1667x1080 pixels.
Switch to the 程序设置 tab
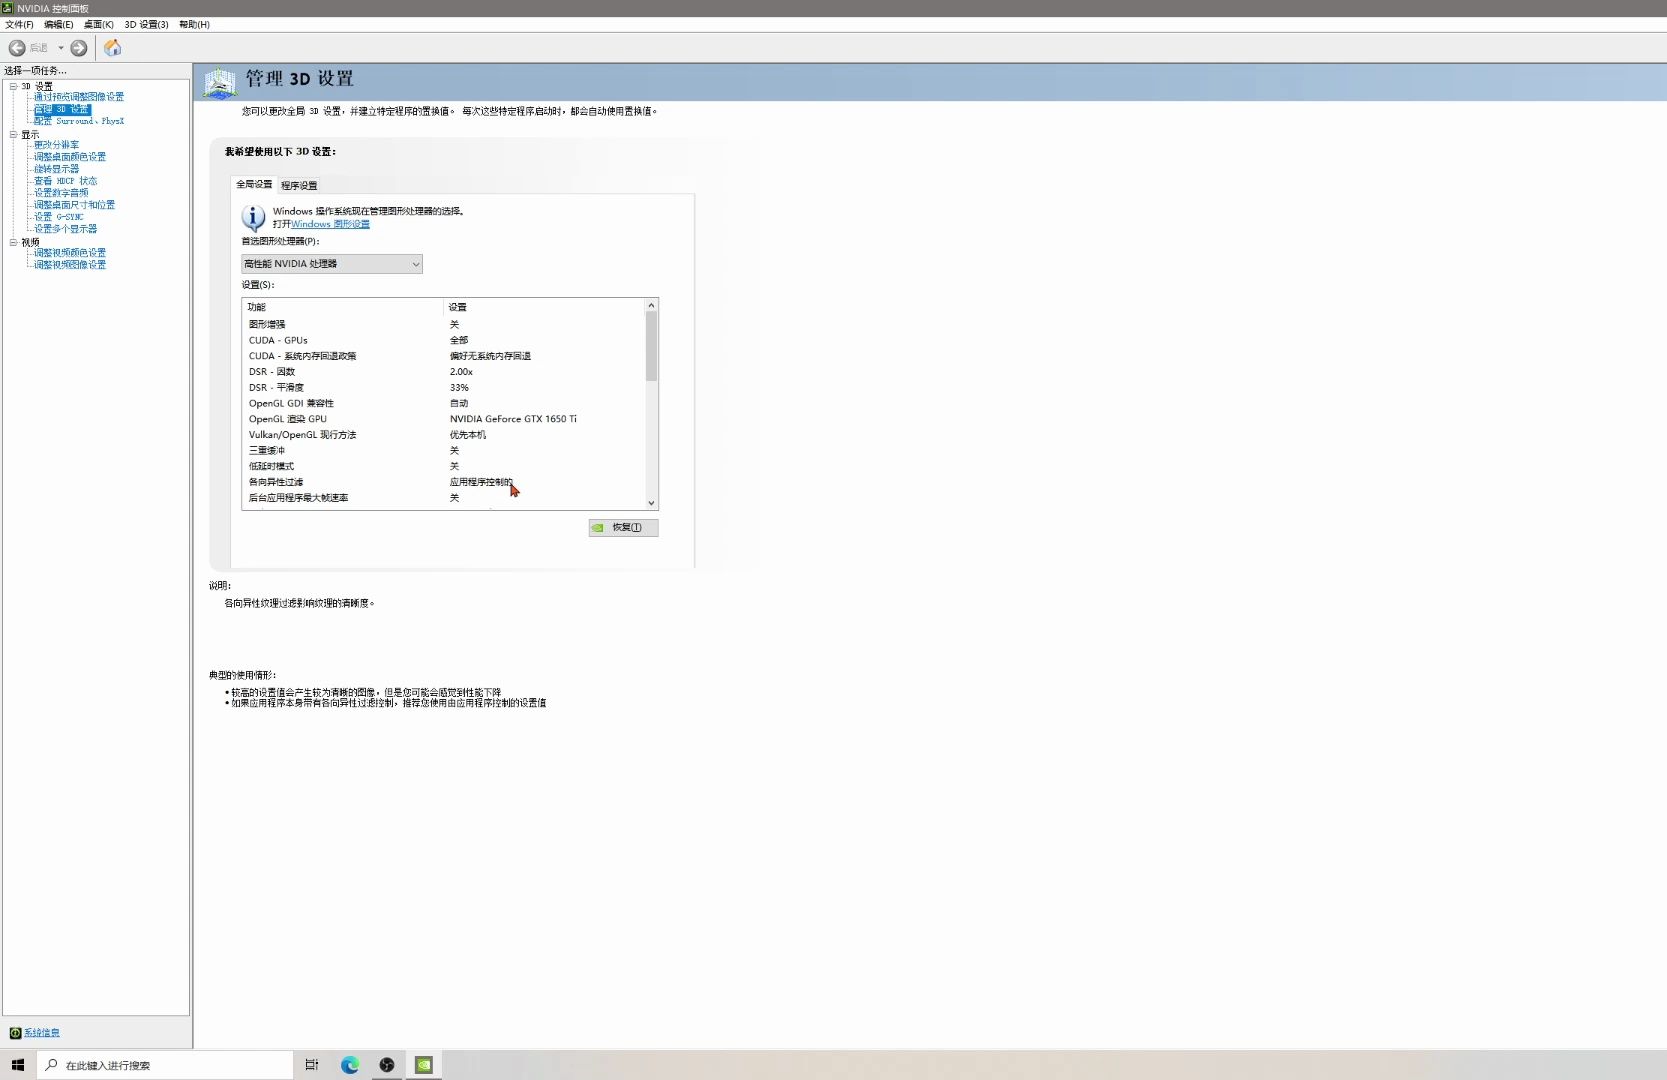tap(299, 185)
